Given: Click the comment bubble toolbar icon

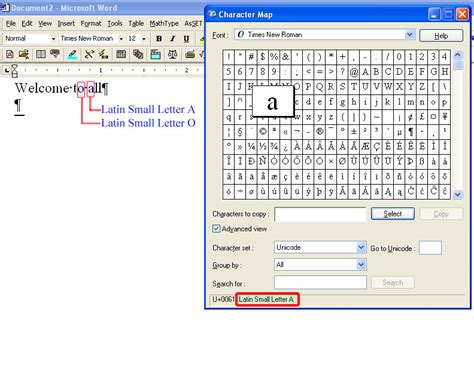Looking at the screenshot, I should click(55, 54).
